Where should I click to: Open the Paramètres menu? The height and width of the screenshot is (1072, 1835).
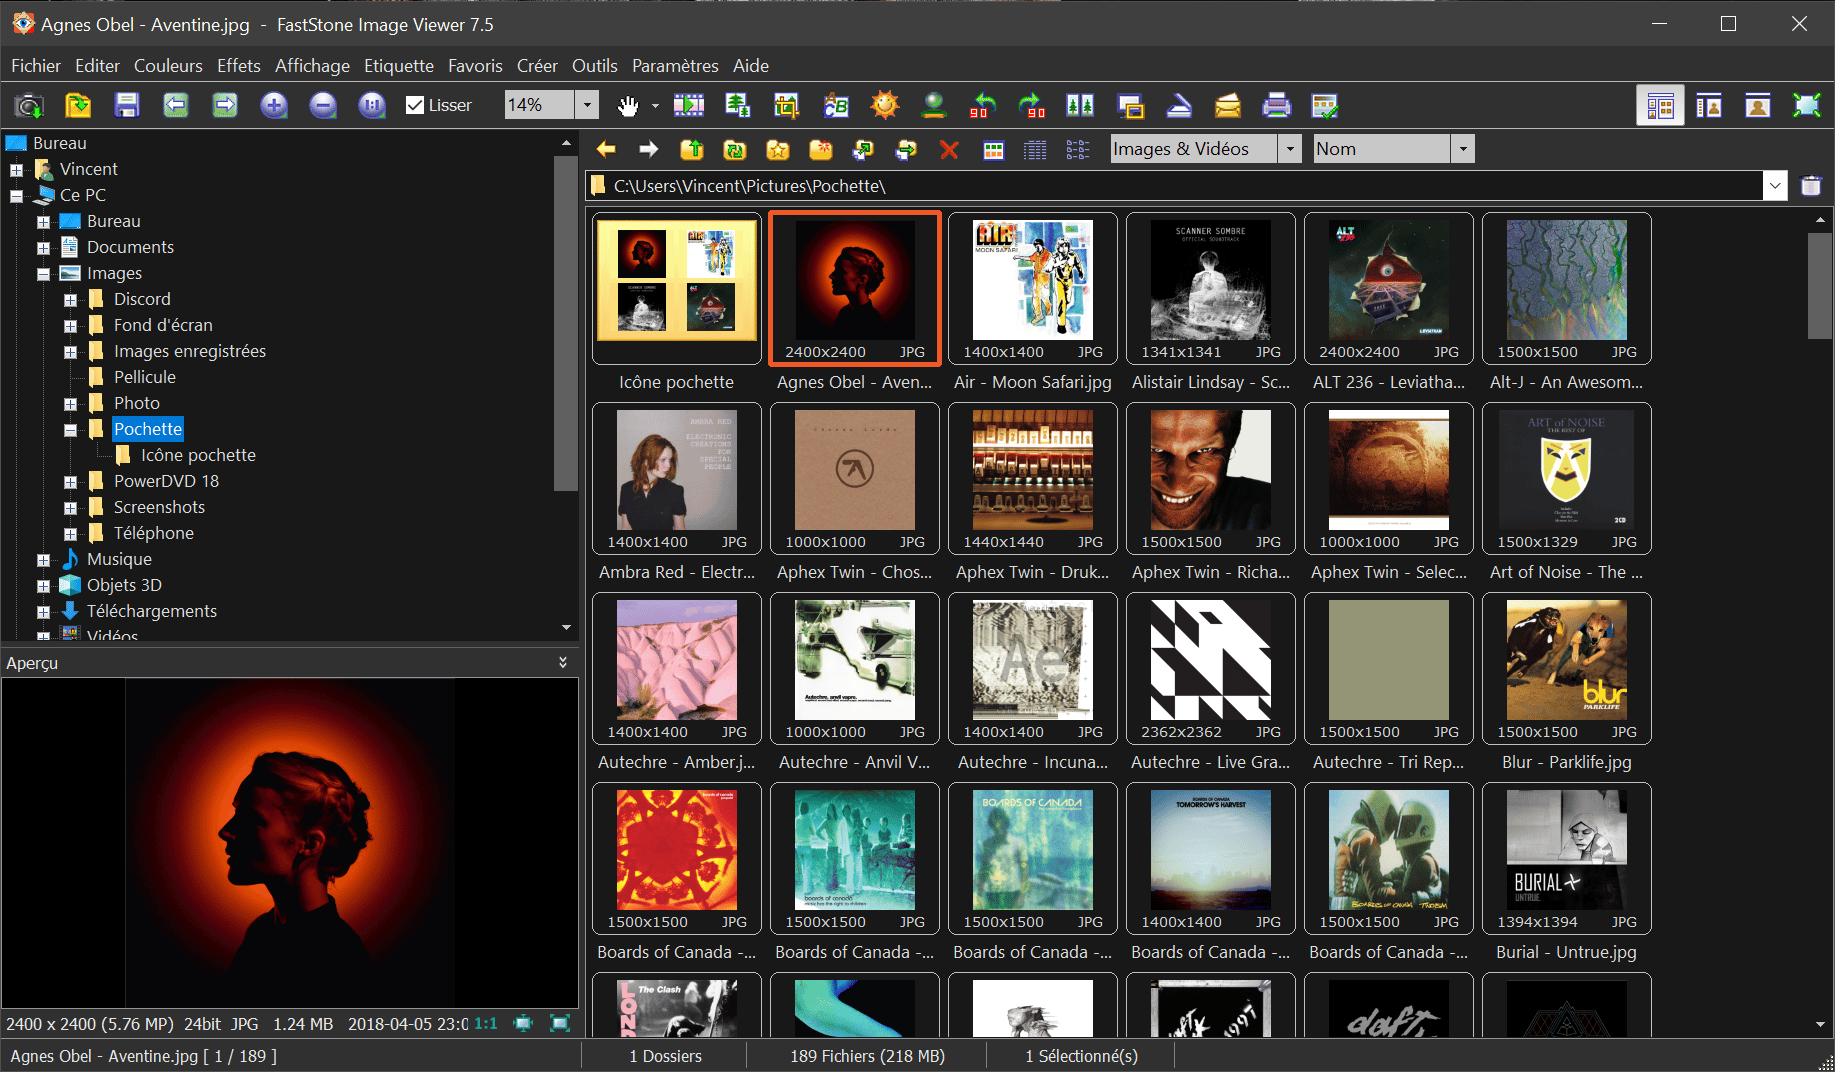(x=675, y=66)
